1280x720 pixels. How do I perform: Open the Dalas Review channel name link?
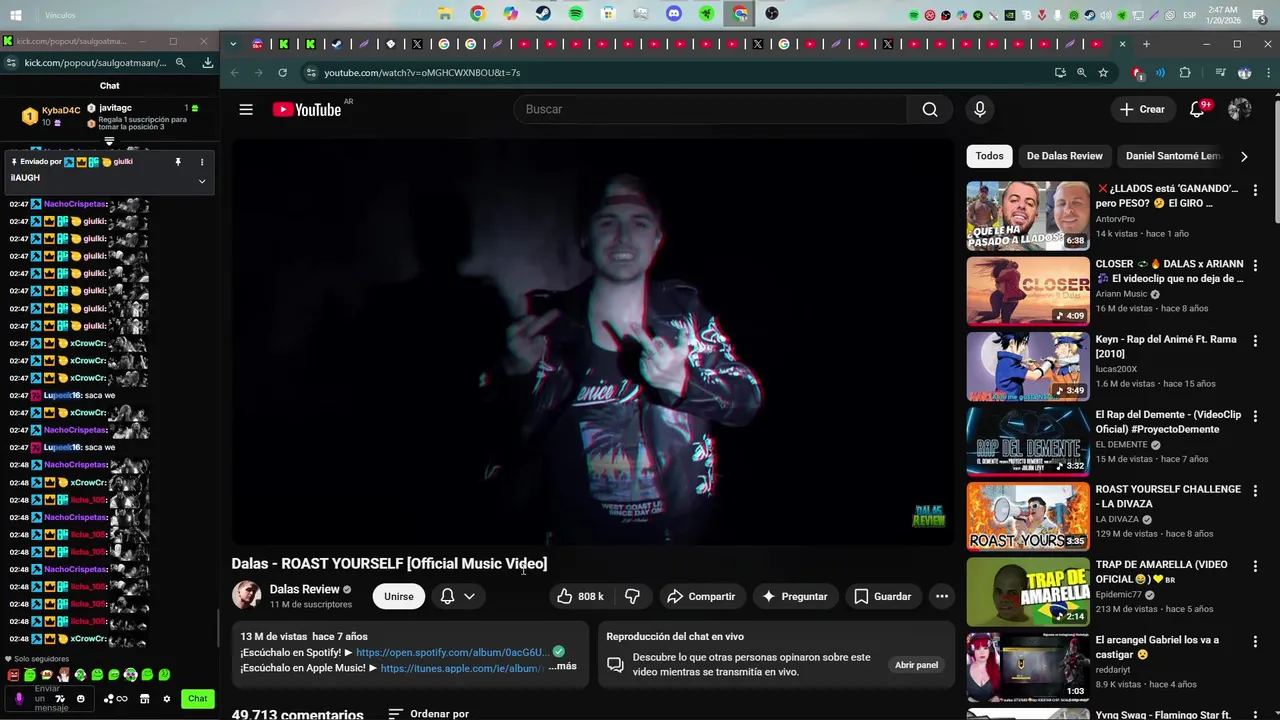pyautogui.click(x=305, y=589)
